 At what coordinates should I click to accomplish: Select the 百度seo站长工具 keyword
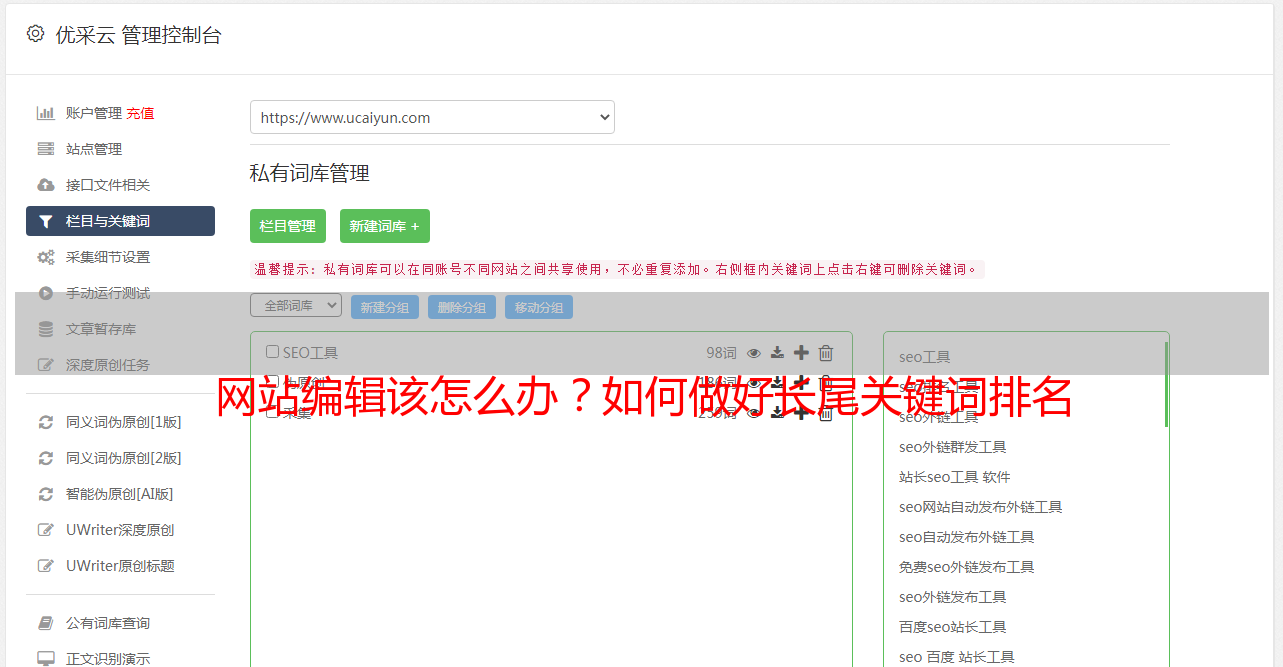pos(953,627)
